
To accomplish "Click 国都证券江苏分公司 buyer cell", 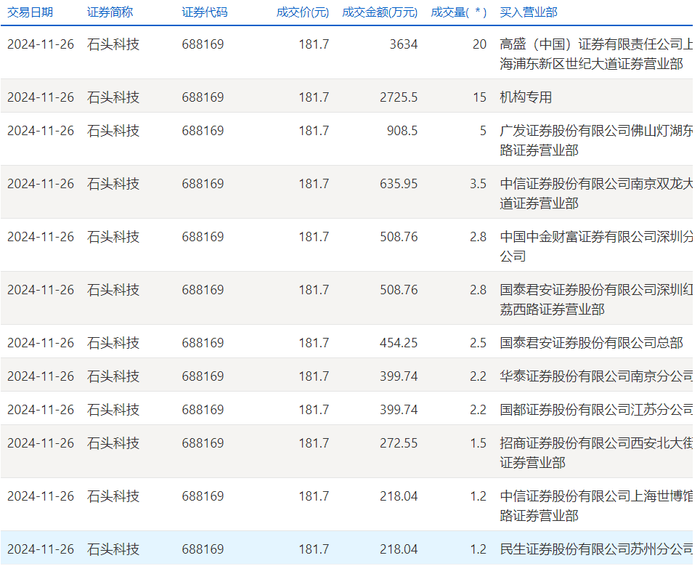I will point(596,410).
